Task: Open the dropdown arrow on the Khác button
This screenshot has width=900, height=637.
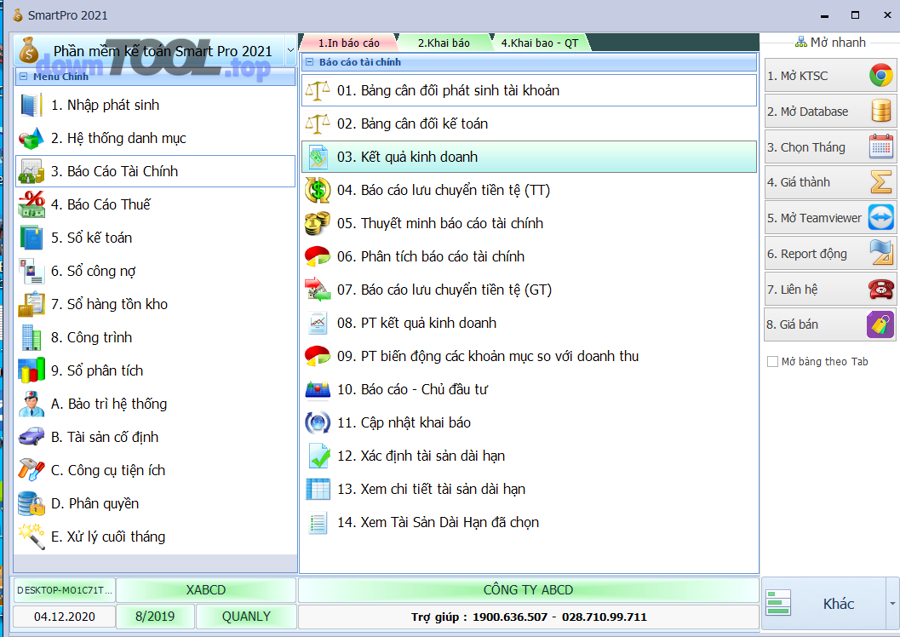Action: (x=892, y=604)
